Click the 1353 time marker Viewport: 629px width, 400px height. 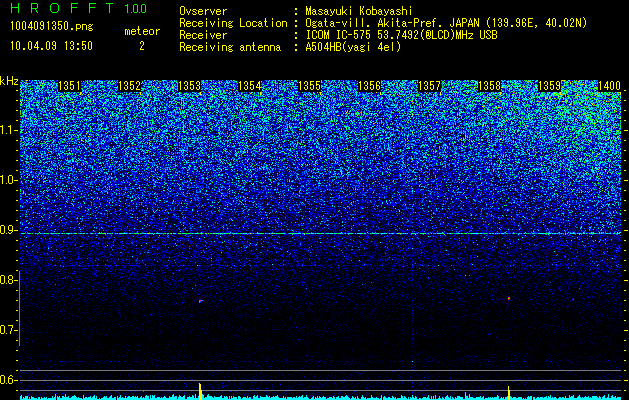pos(189,86)
